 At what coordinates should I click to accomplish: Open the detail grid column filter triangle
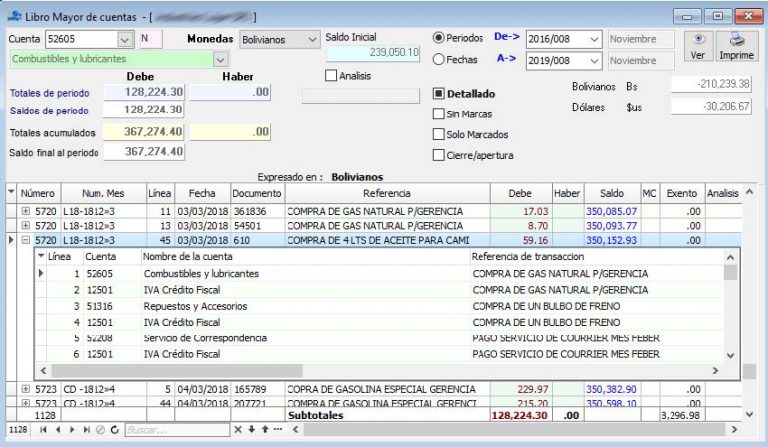pos(41,256)
